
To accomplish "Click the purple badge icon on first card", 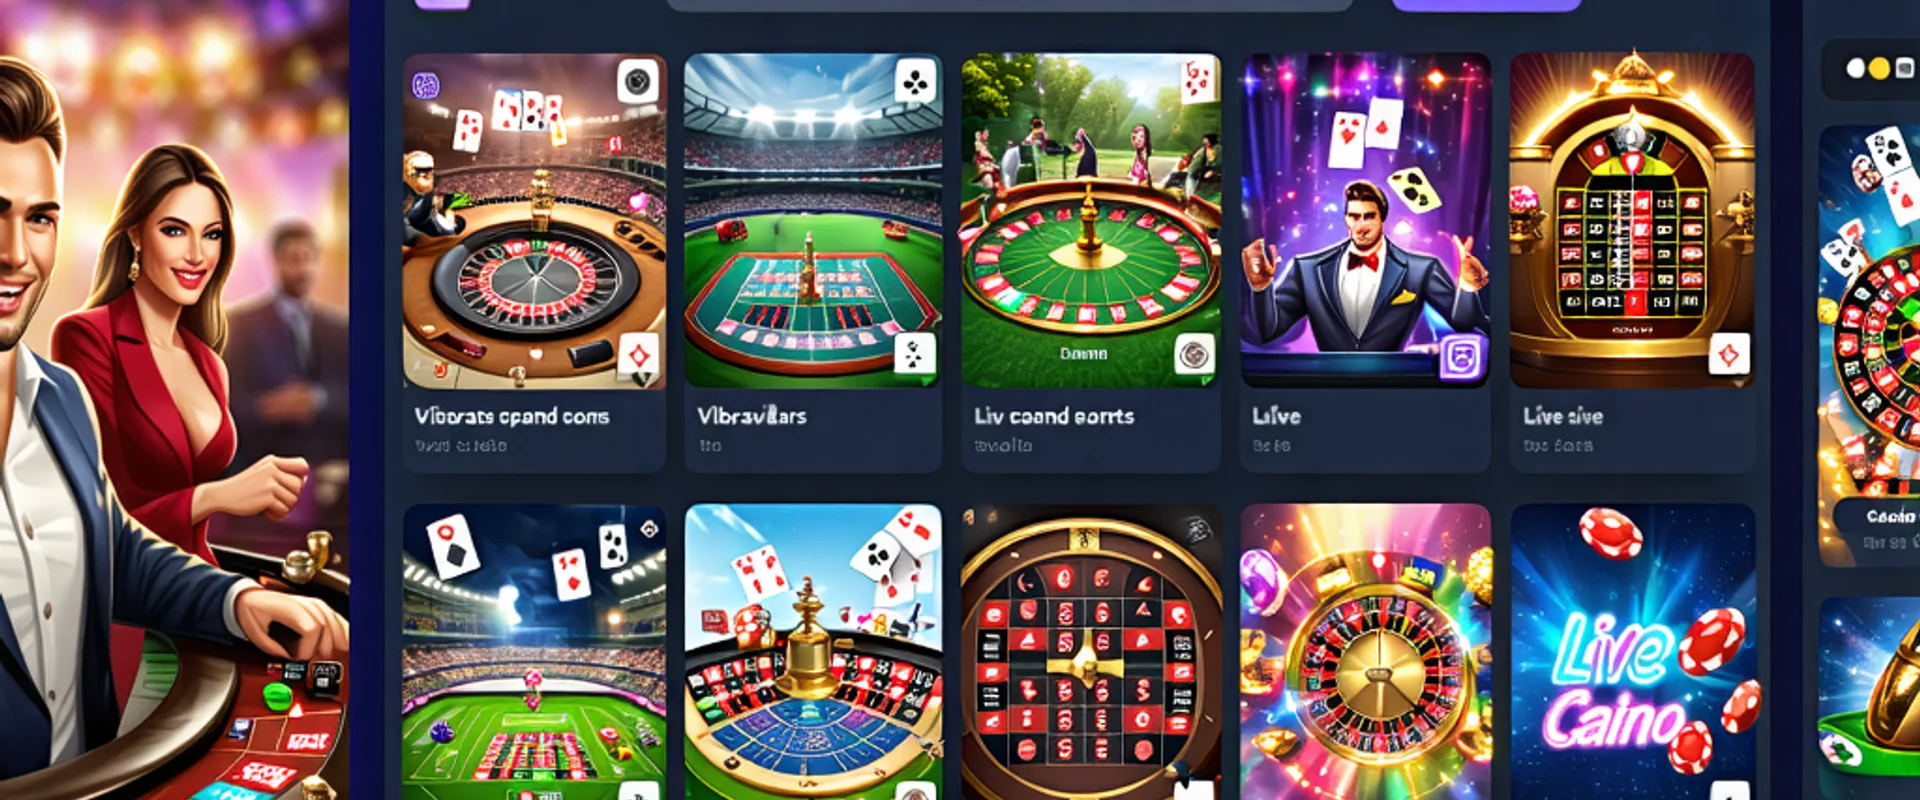I will pos(426,84).
